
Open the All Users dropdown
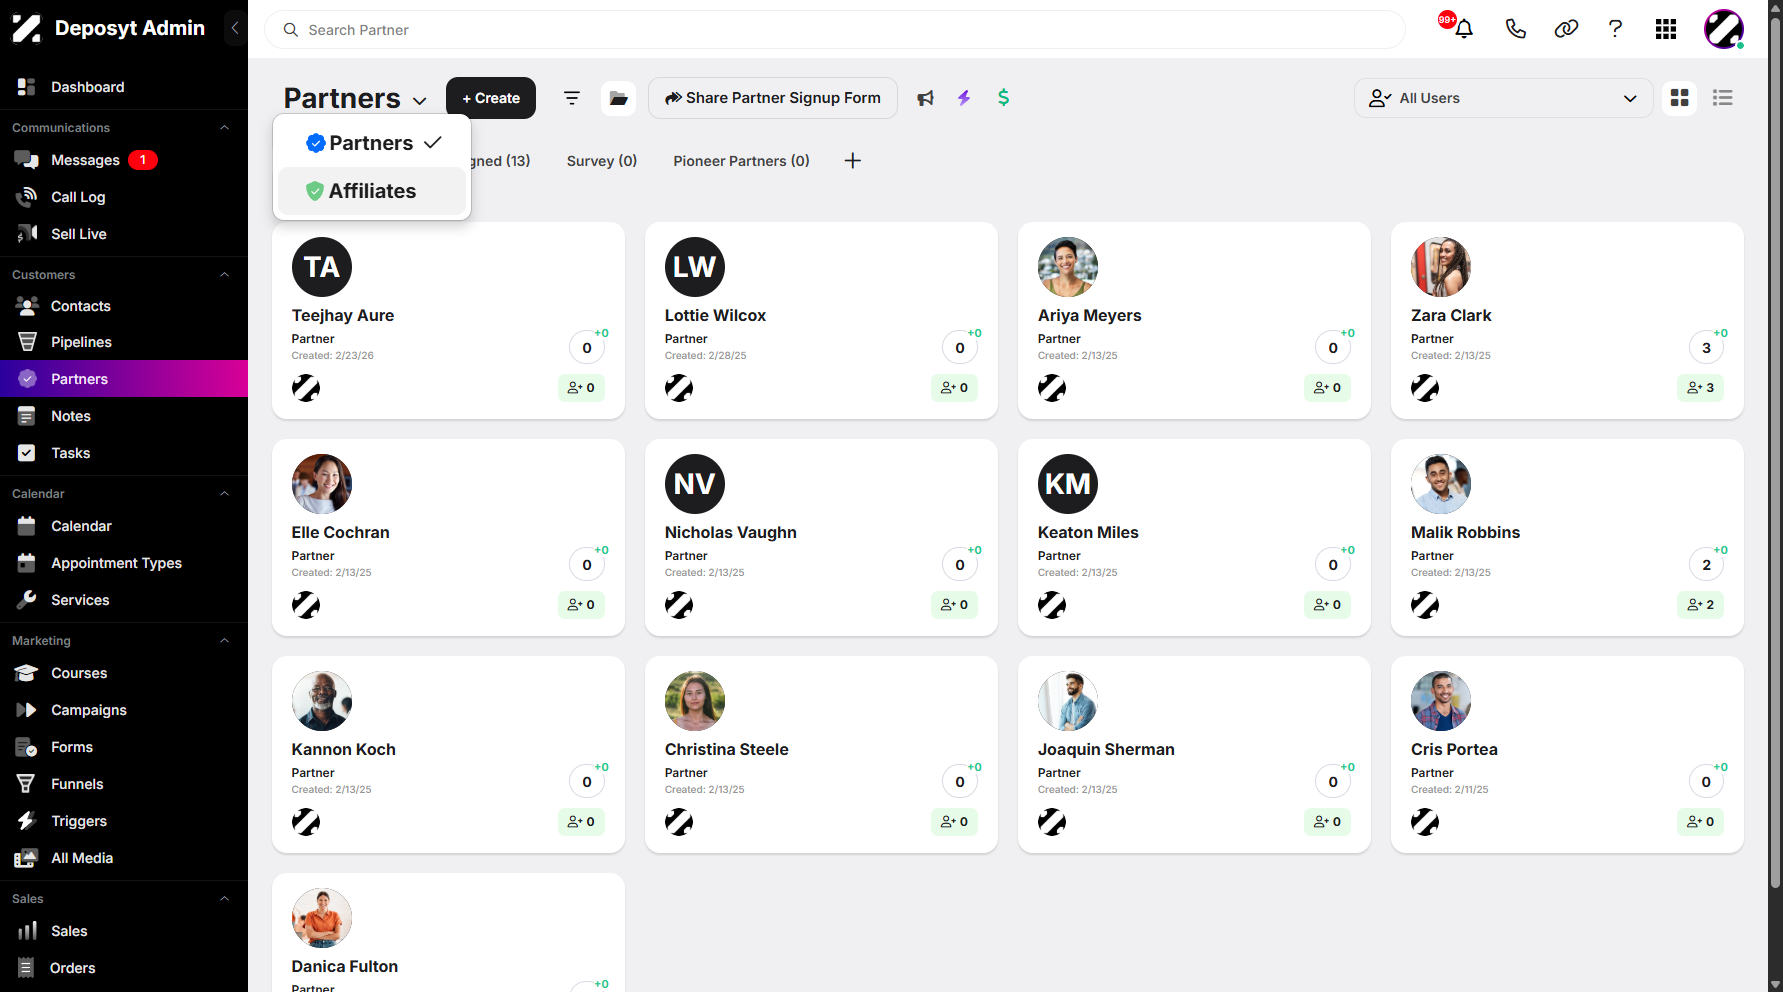tap(1503, 98)
